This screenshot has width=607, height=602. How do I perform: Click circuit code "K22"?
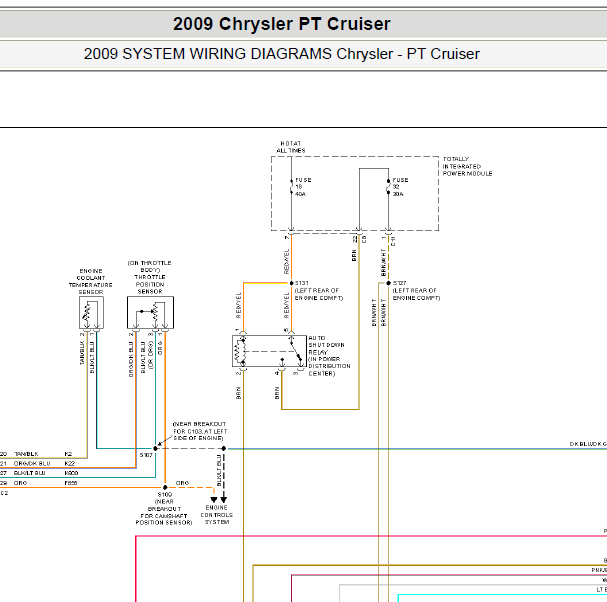(70, 463)
